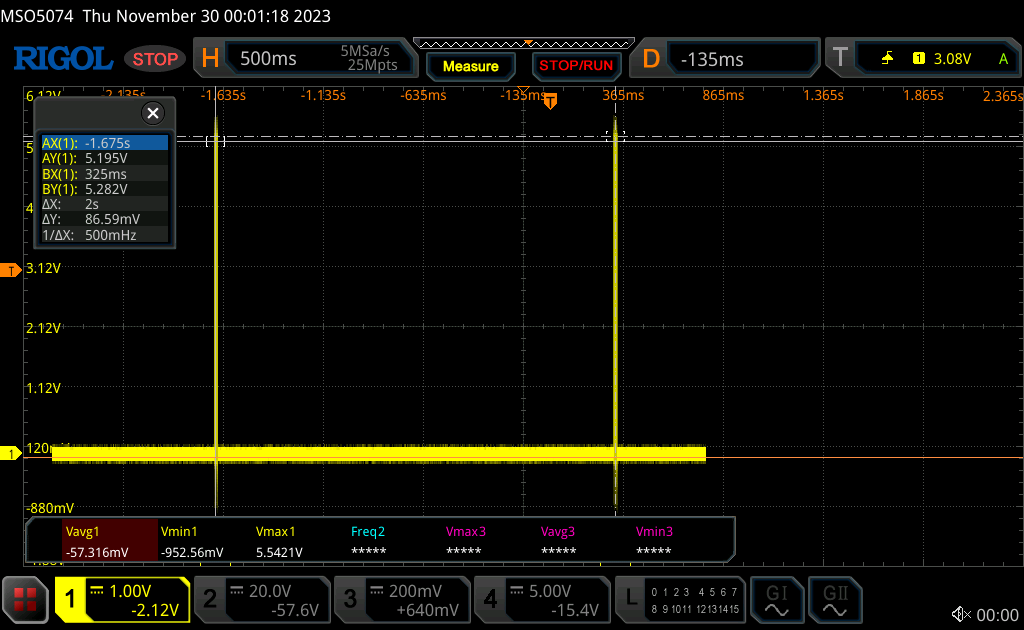Image resolution: width=1024 pixels, height=630 pixels.
Task: Enable channel 3 at 200mV
Action: click(402, 599)
